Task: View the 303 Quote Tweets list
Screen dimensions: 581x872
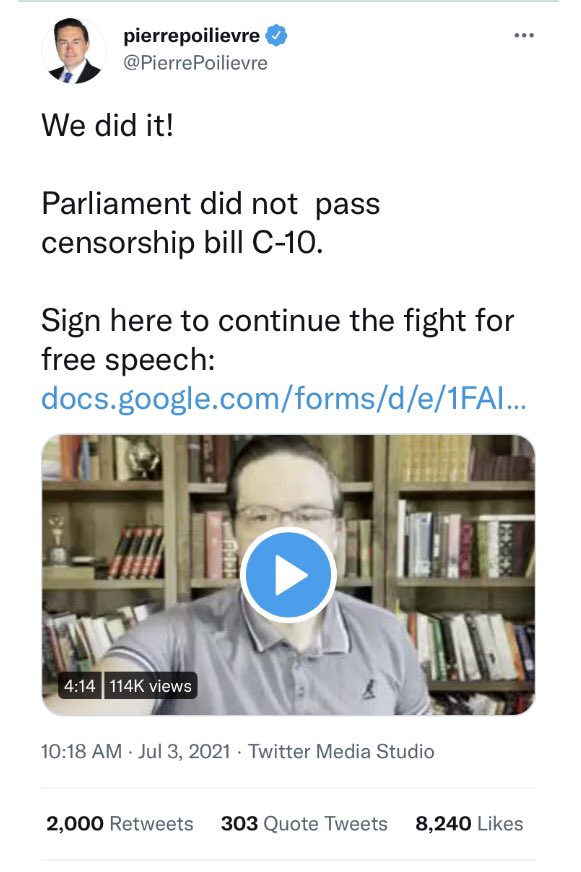Action: coord(304,823)
